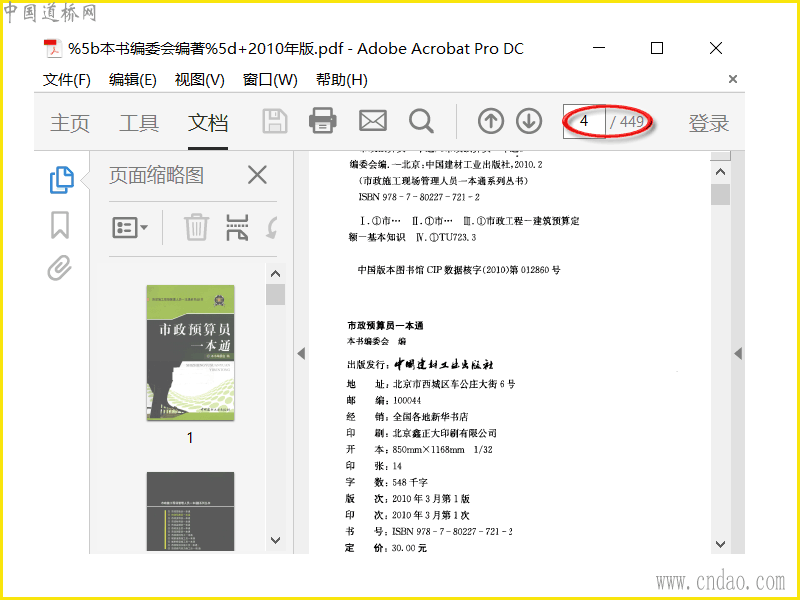The height and width of the screenshot is (600, 800).
Task: Click the page number field showing 4
Action: [x=584, y=121]
